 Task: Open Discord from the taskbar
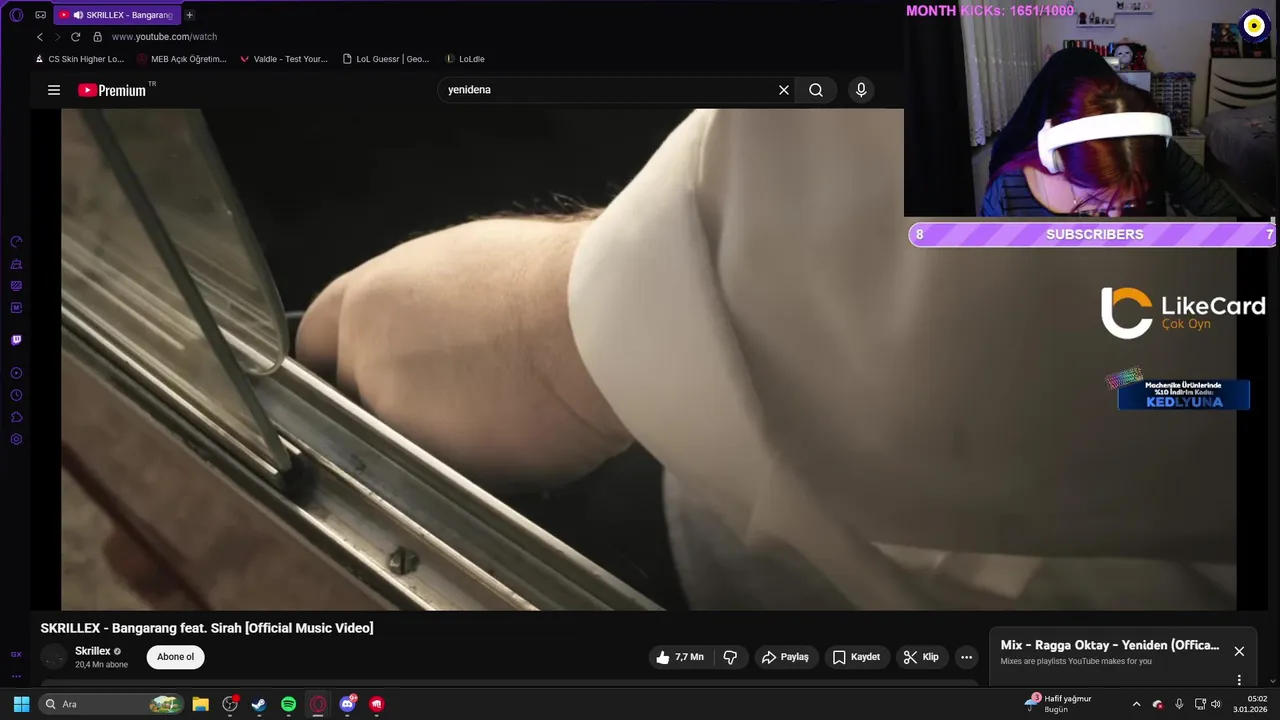tap(347, 704)
